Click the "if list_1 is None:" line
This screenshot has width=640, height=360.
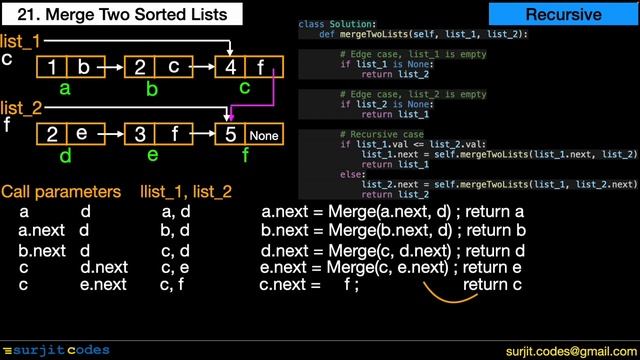(387, 64)
